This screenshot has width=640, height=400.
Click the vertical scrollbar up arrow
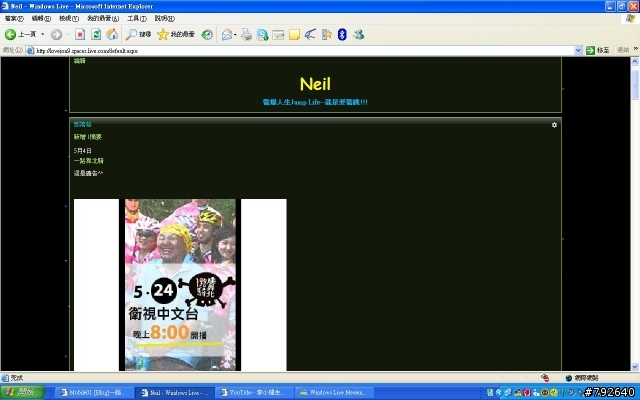point(635,62)
